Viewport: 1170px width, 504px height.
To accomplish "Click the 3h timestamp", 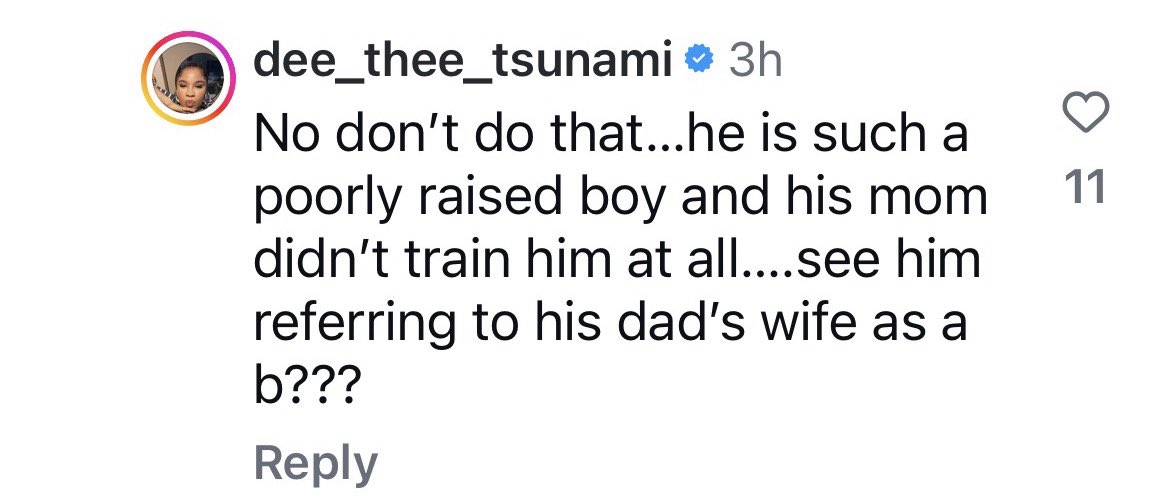I will coord(755,61).
